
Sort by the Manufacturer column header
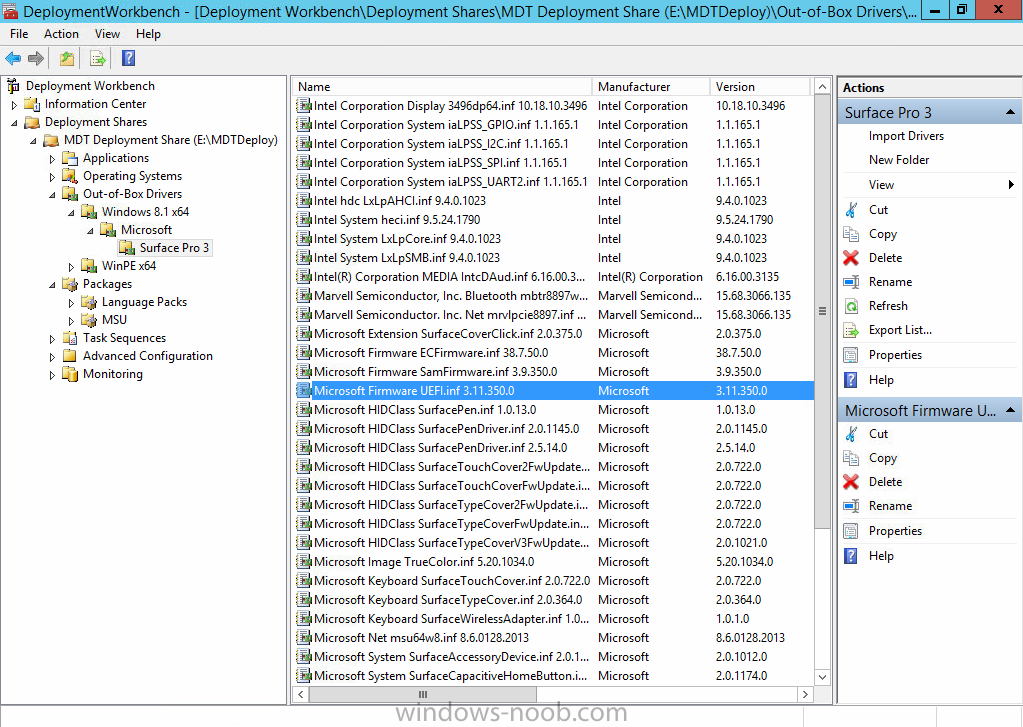[x=650, y=87]
